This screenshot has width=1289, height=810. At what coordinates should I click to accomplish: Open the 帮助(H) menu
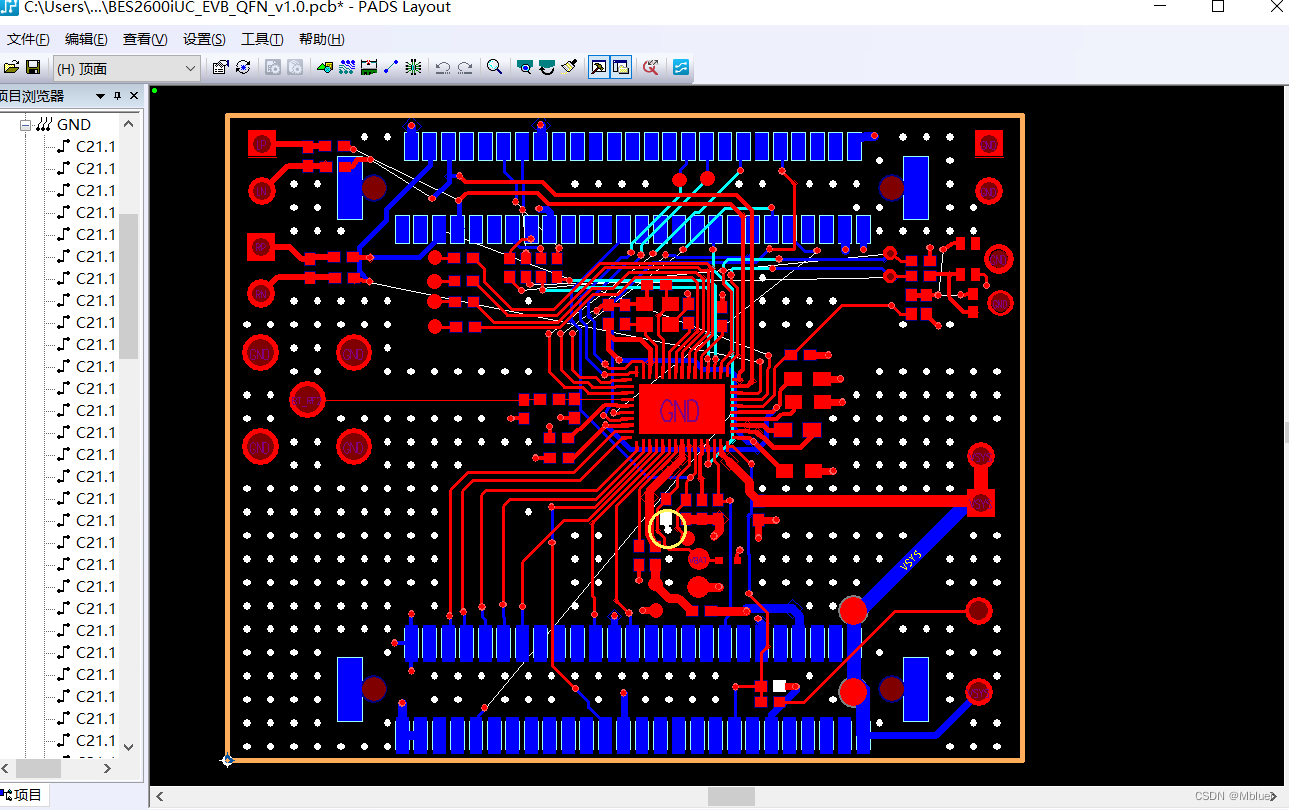322,39
